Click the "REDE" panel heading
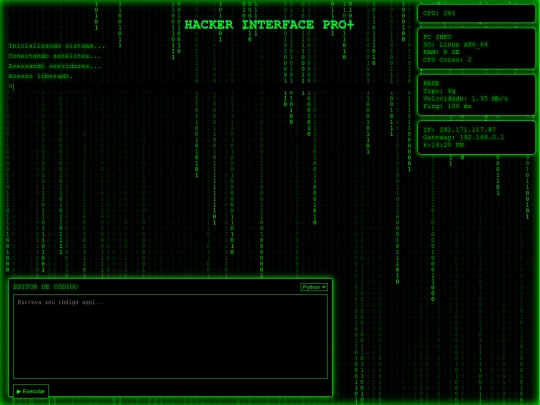The image size is (540, 405). 431,83
